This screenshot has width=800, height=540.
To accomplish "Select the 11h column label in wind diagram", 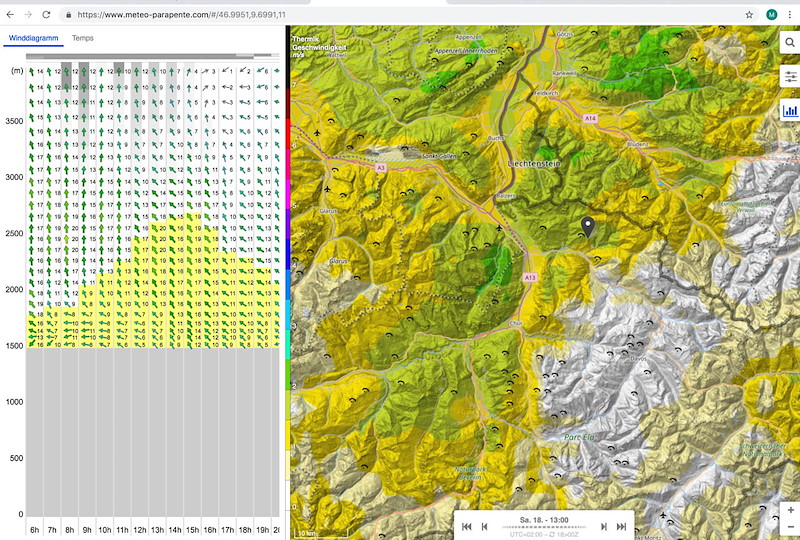I will [122, 530].
